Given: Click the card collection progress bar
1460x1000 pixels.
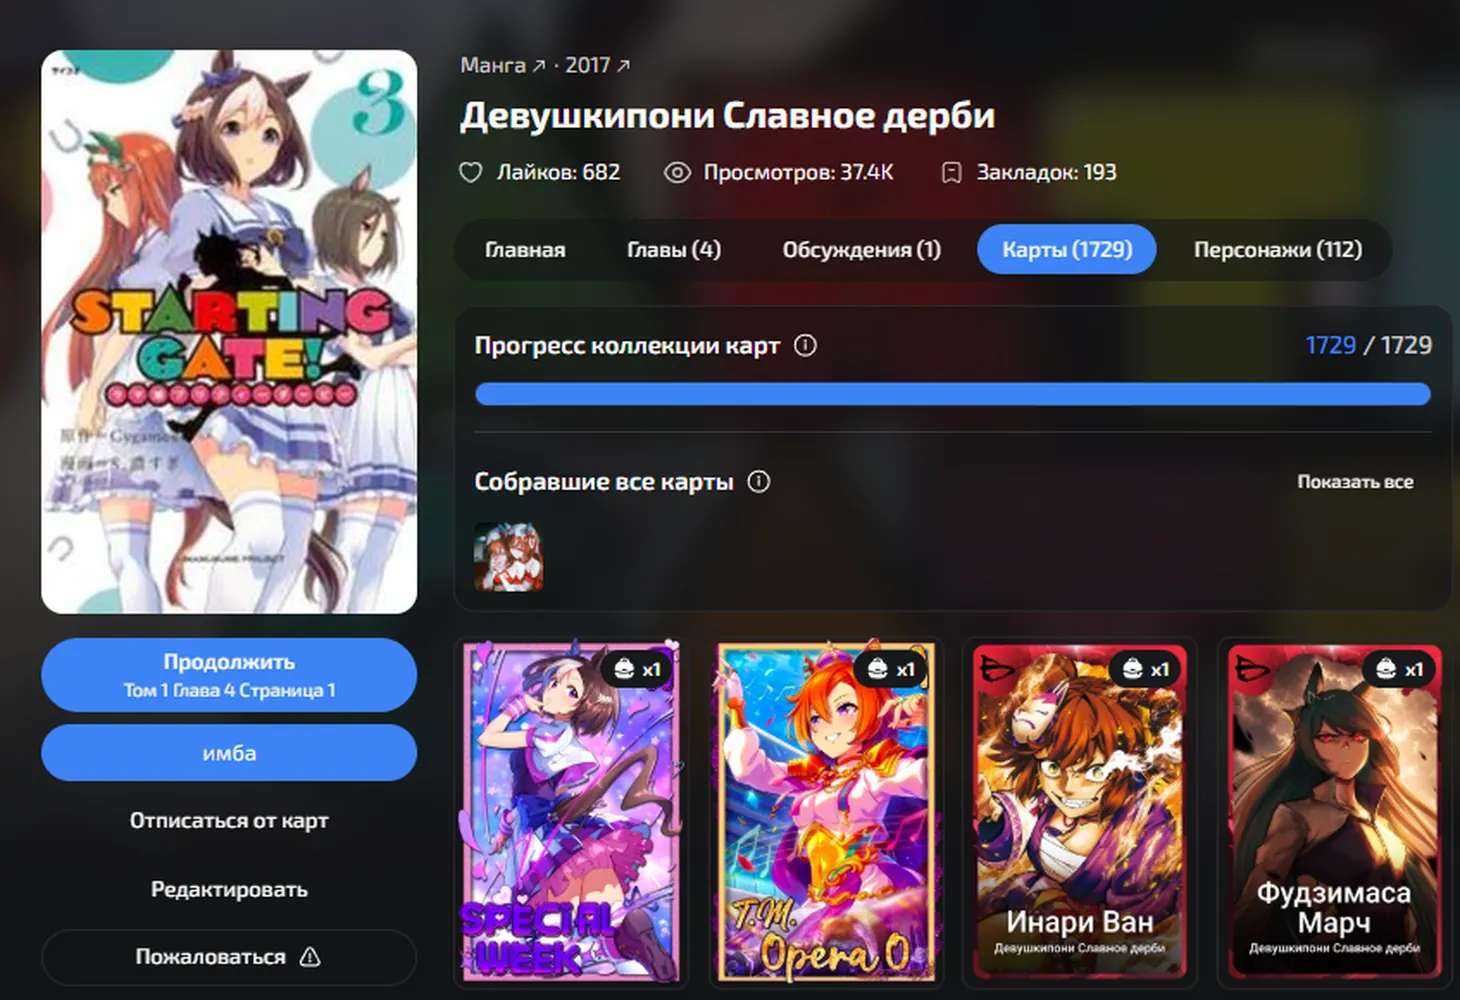Looking at the screenshot, I should point(953,394).
